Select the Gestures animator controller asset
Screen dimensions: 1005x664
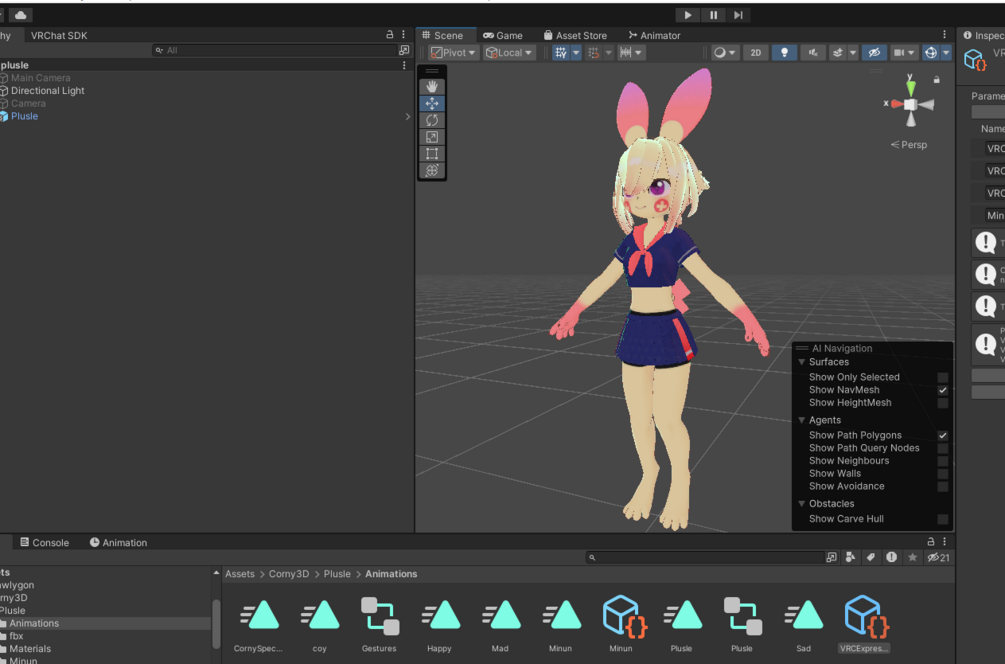coord(379,624)
